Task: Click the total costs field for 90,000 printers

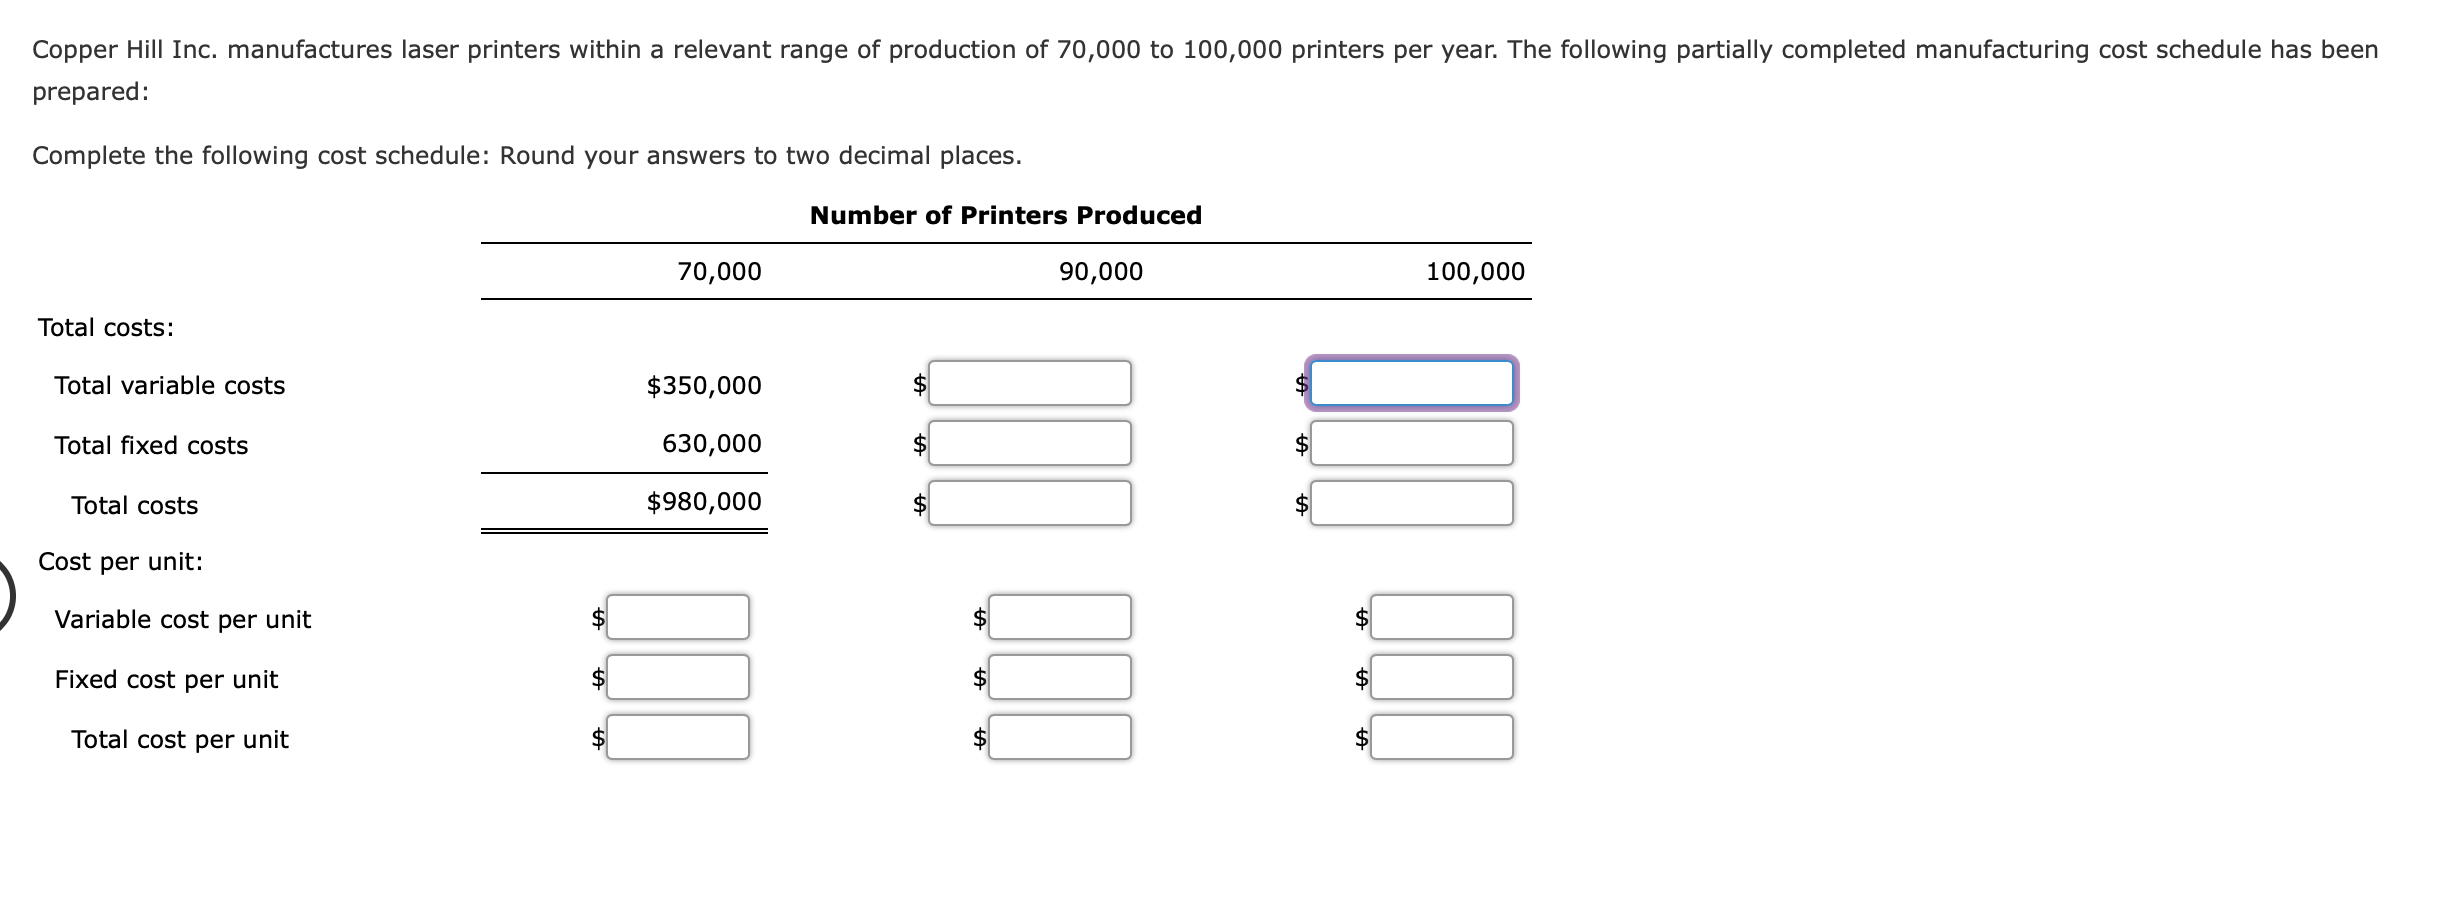Action: (1030, 504)
